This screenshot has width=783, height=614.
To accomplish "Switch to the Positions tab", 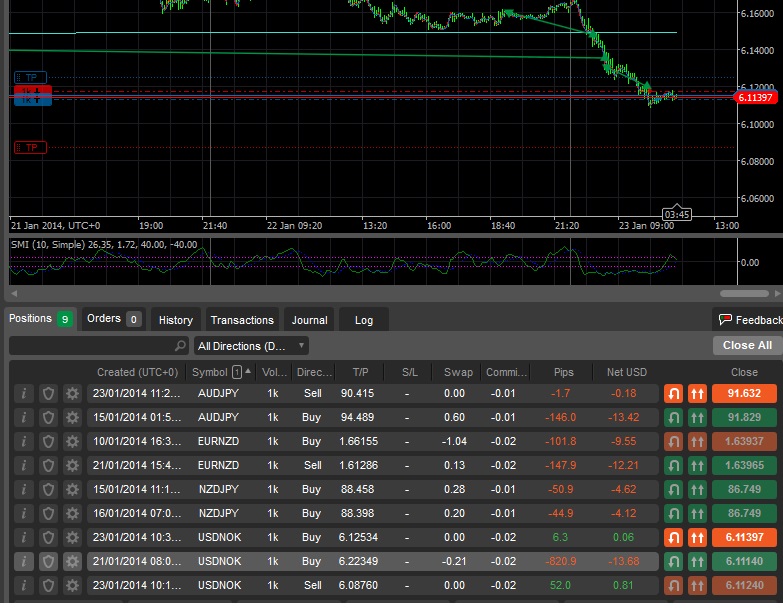I will 40,318.
